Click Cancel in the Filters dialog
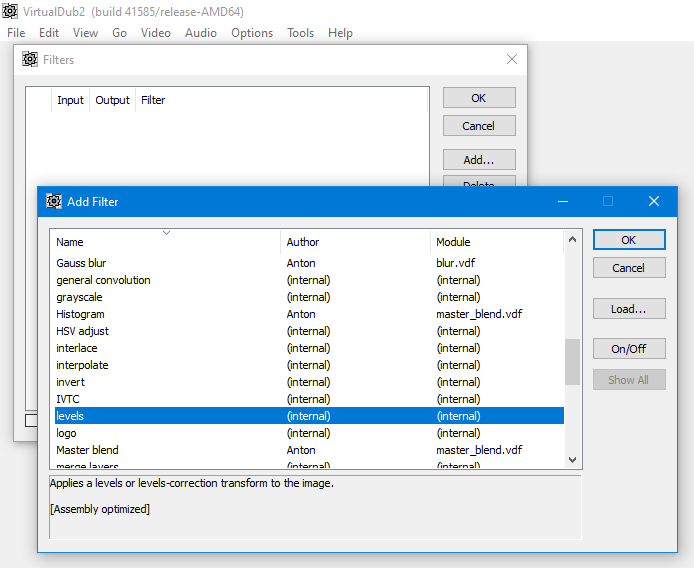Image resolution: width=694 pixels, height=568 pixels. pyautogui.click(x=479, y=126)
